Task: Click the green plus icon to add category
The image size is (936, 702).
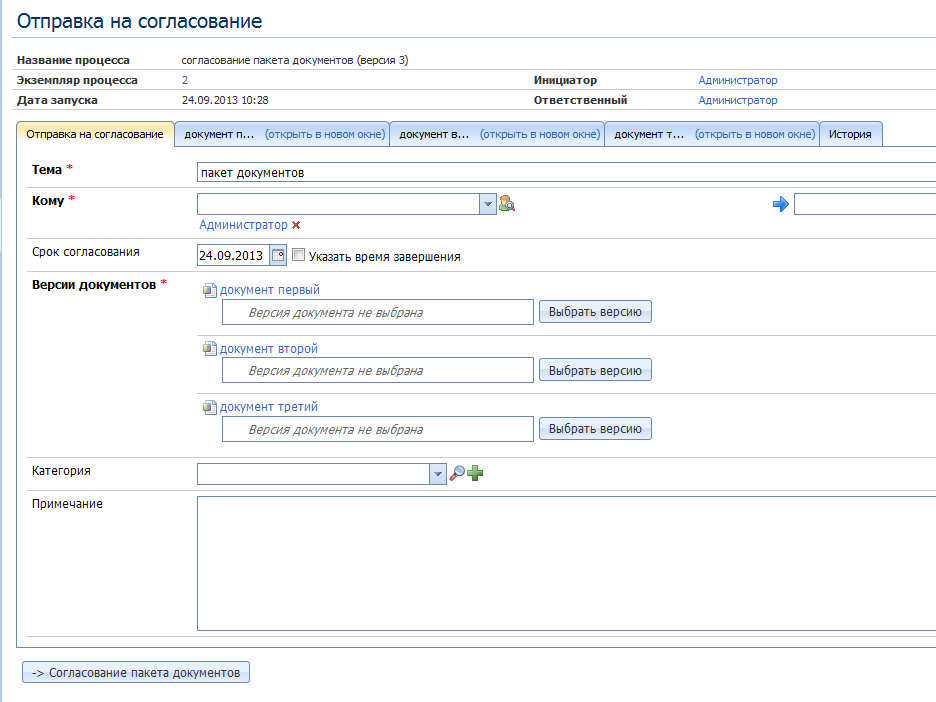Action: point(475,474)
